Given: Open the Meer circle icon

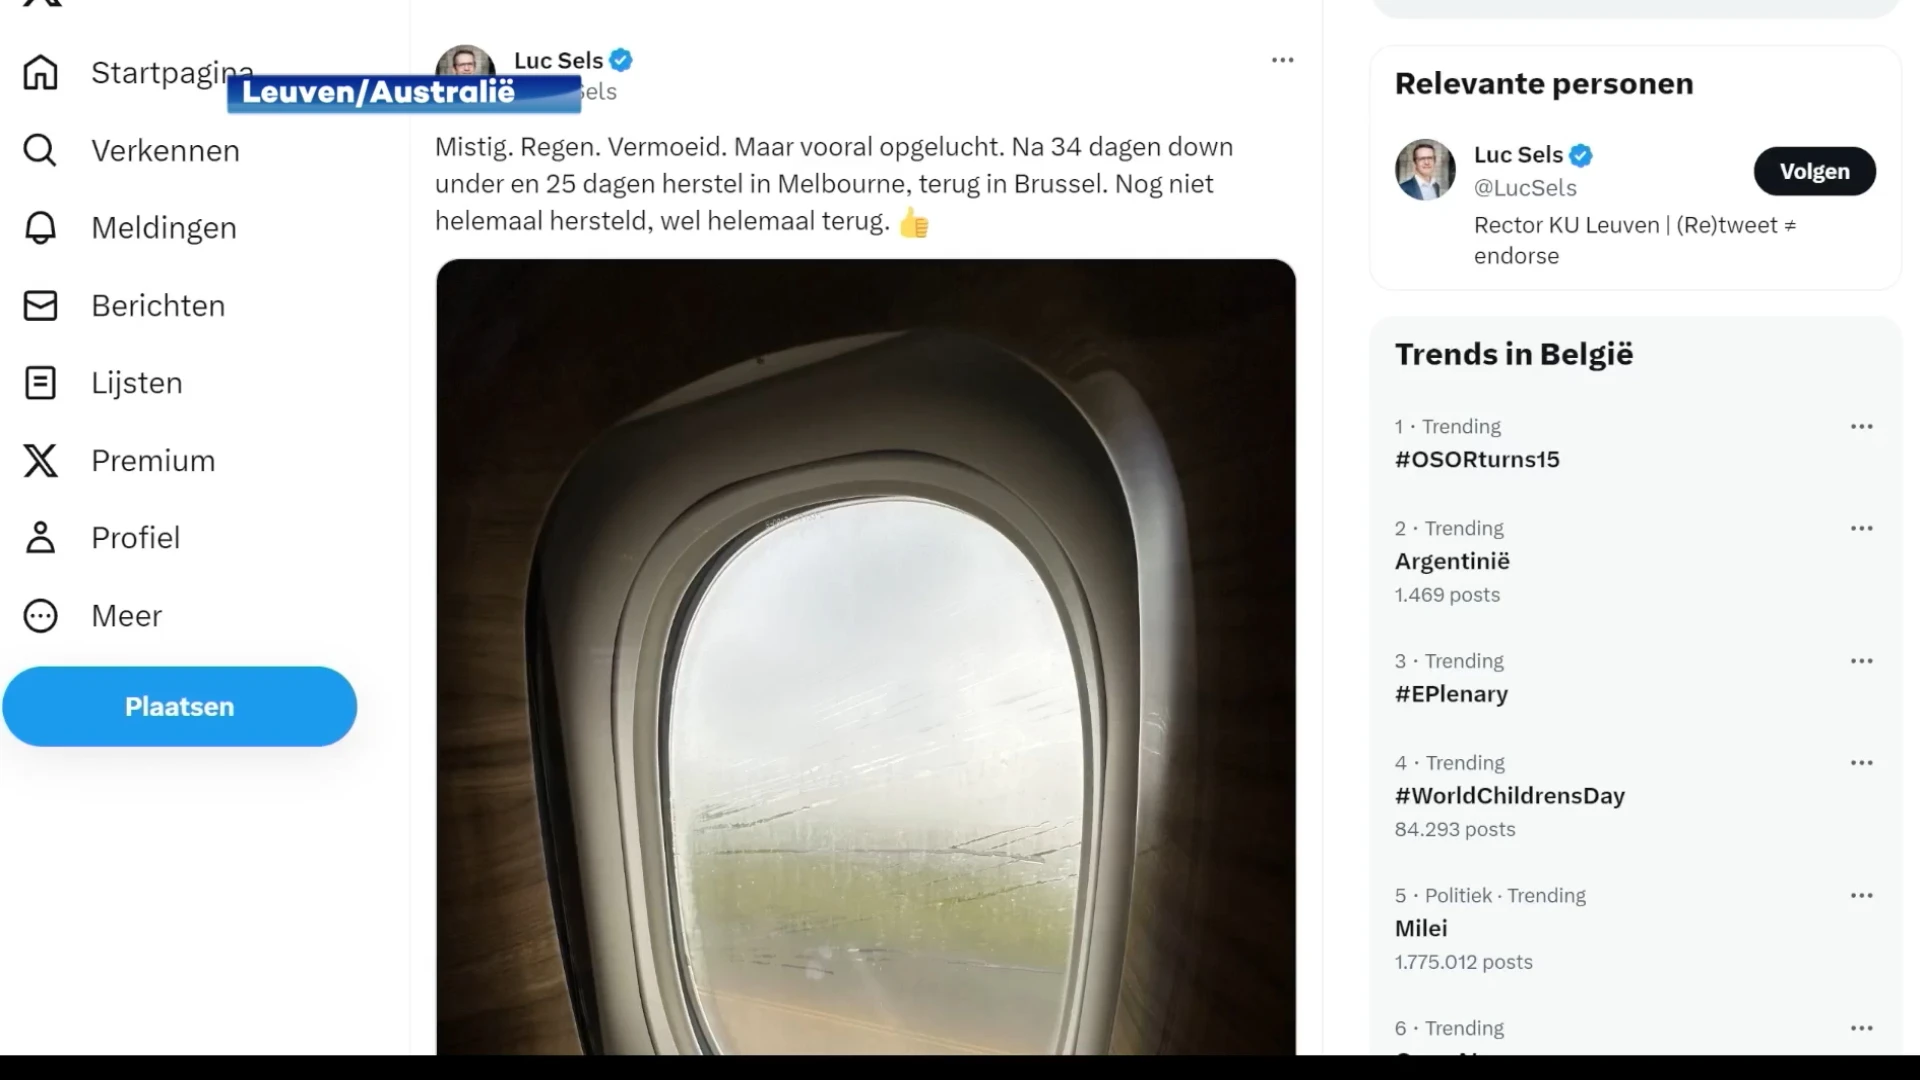Looking at the screenshot, I should click(40, 615).
